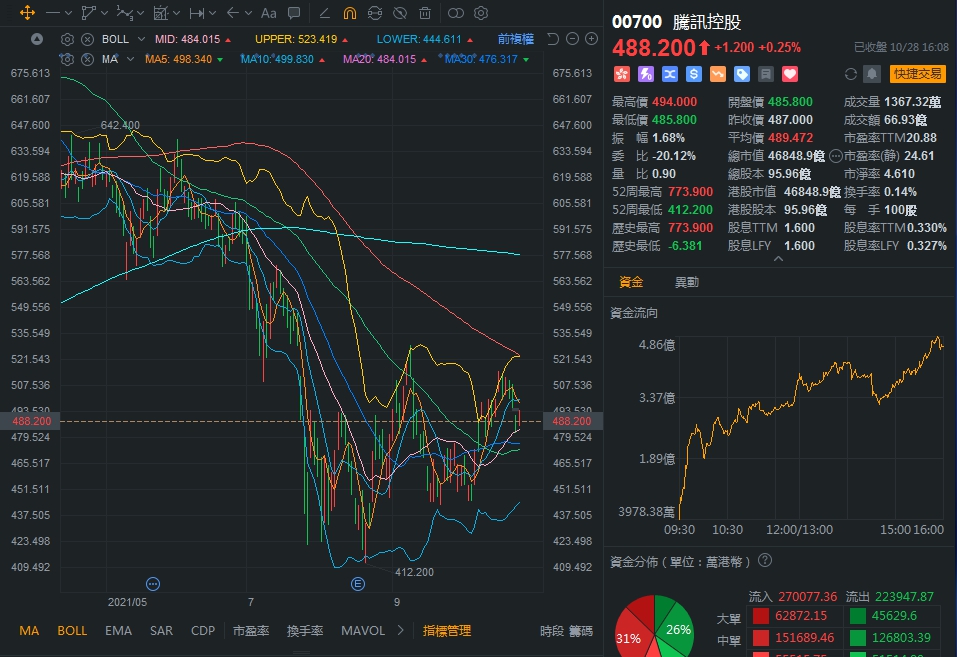This screenshot has width=957, height=657.
Task: Remove the BOLL indicator
Action: click(x=88, y=39)
